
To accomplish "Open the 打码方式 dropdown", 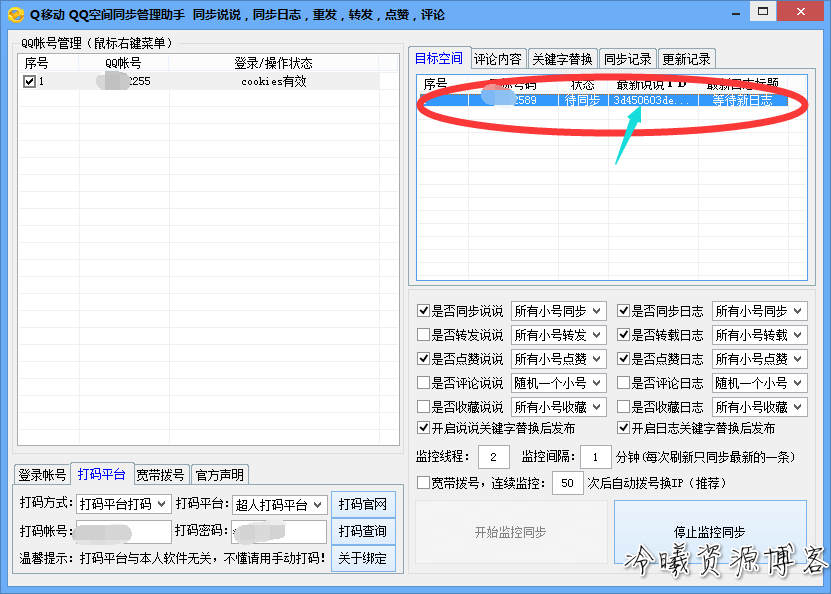I will 123,504.
